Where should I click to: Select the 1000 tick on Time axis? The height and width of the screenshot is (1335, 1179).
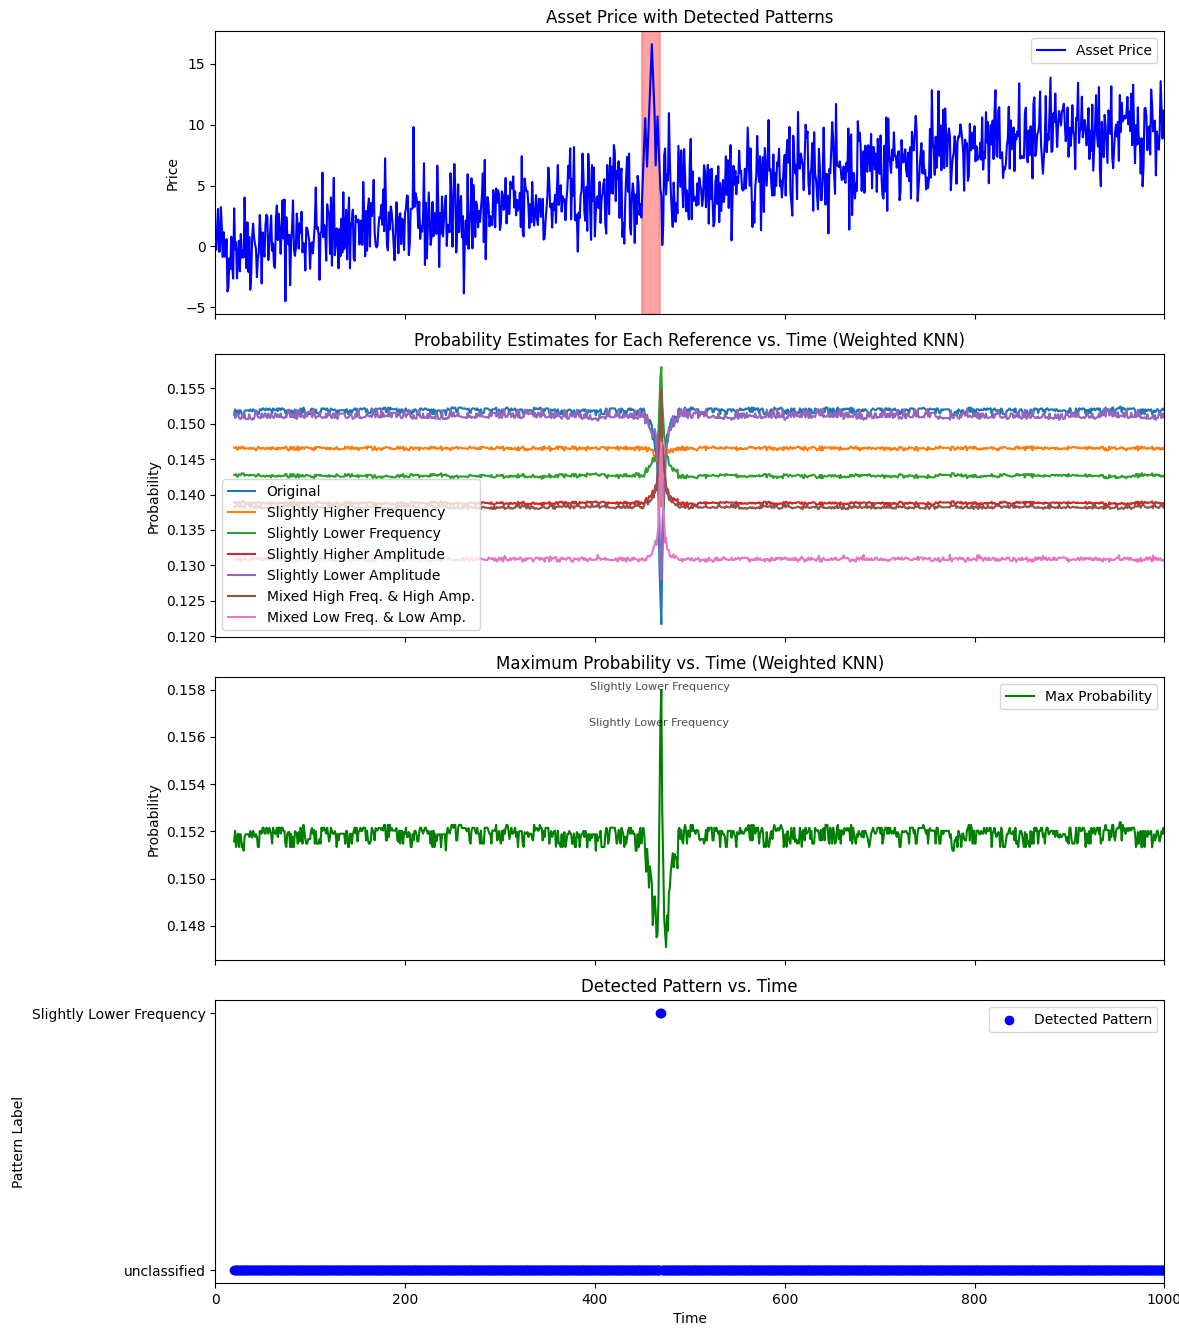pyautogui.click(x=1162, y=1299)
